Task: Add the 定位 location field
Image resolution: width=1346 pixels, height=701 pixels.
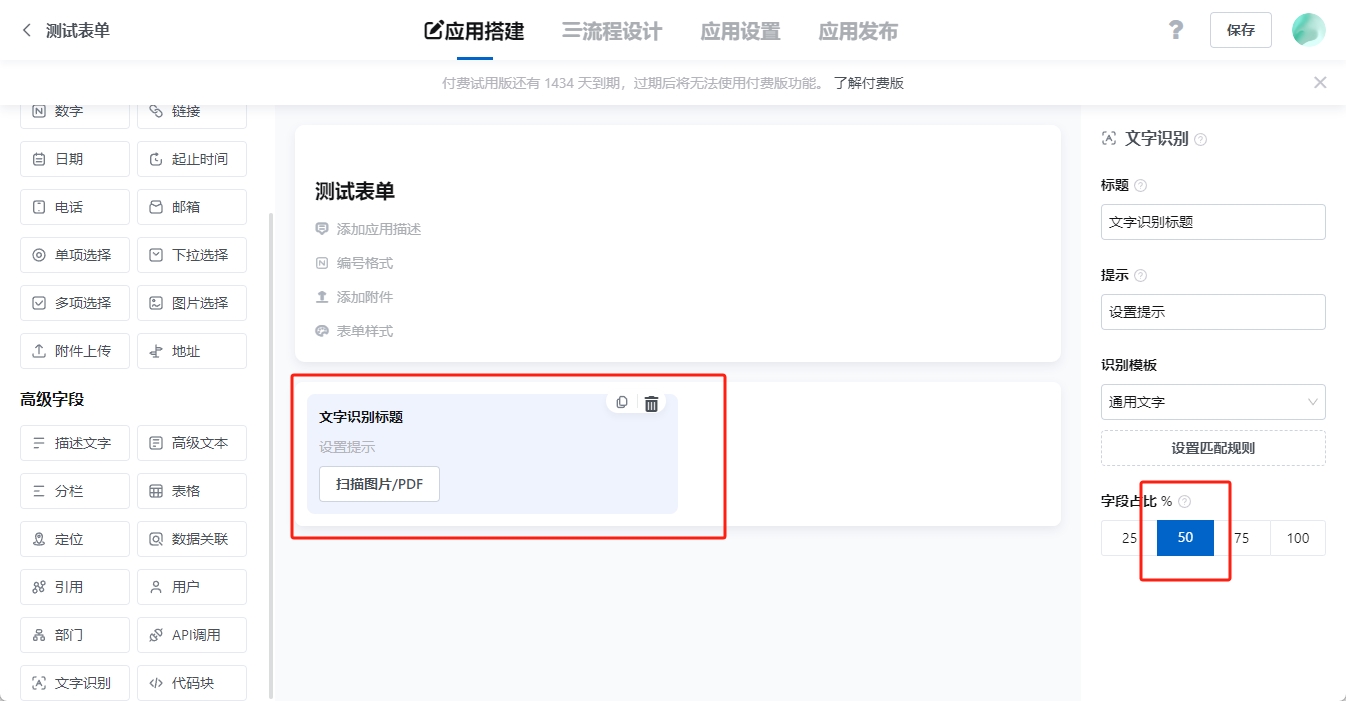Action: [x=75, y=539]
